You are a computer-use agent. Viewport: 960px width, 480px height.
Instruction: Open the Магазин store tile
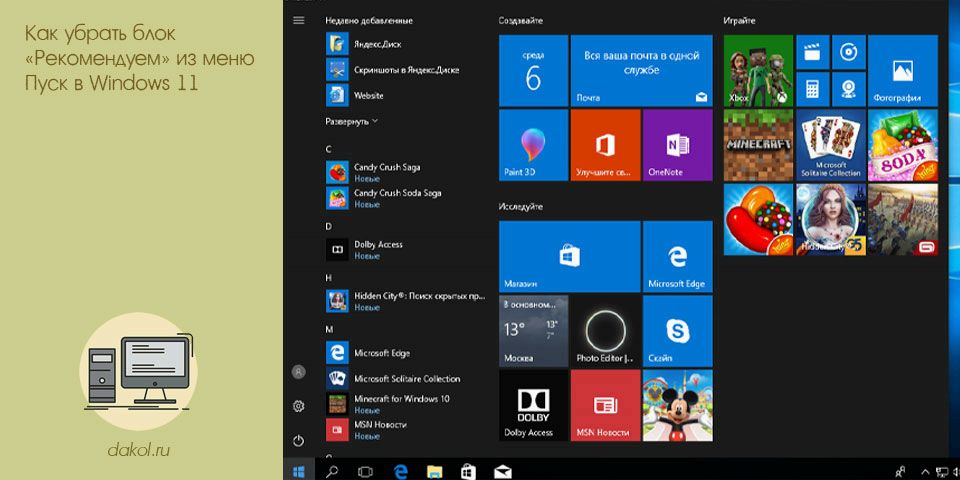(x=569, y=257)
